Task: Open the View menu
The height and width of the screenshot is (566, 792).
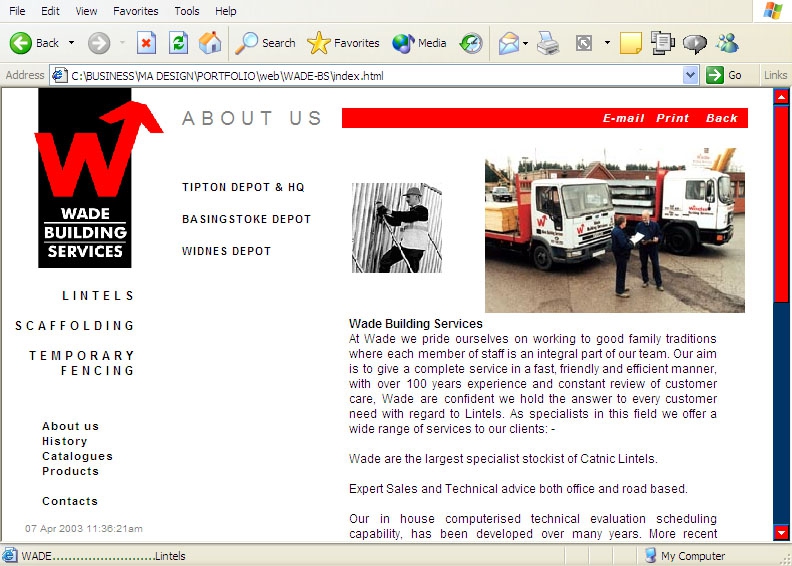Action: click(x=86, y=11)
